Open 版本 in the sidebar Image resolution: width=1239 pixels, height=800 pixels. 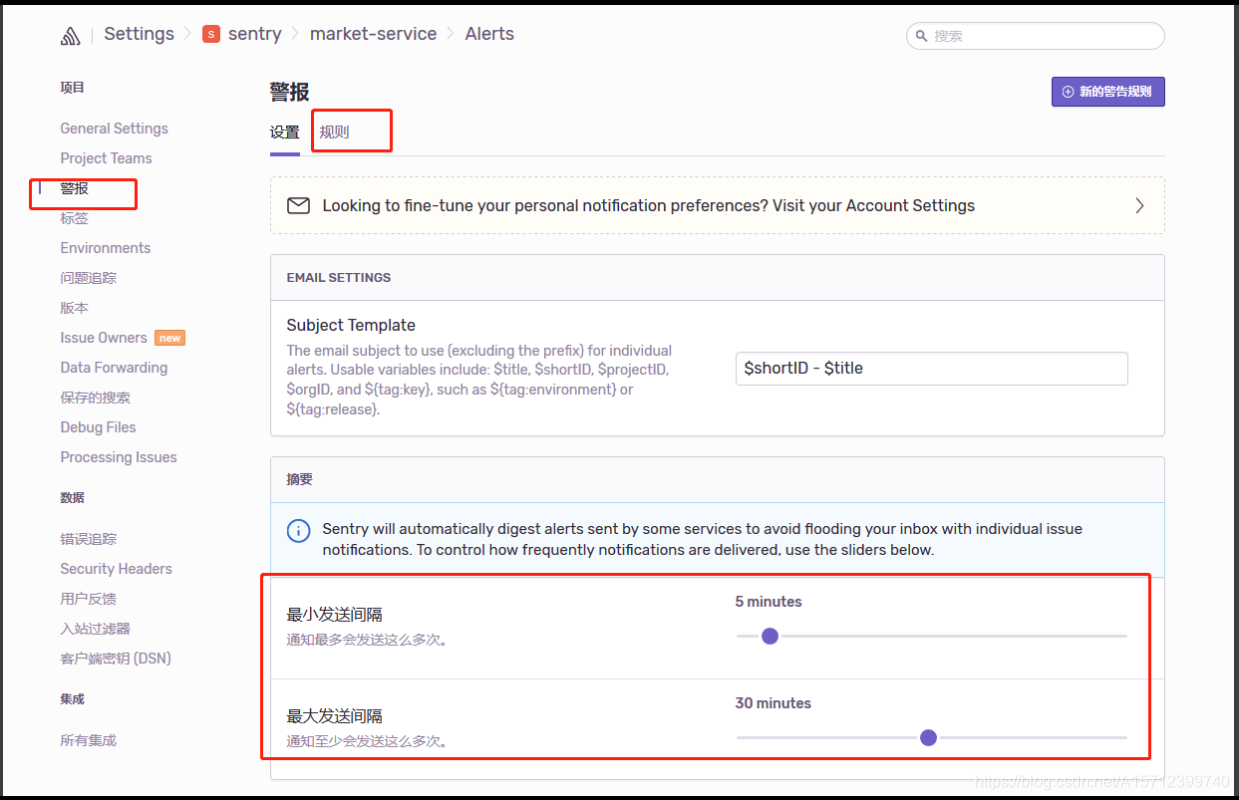(x=75, y=308)
